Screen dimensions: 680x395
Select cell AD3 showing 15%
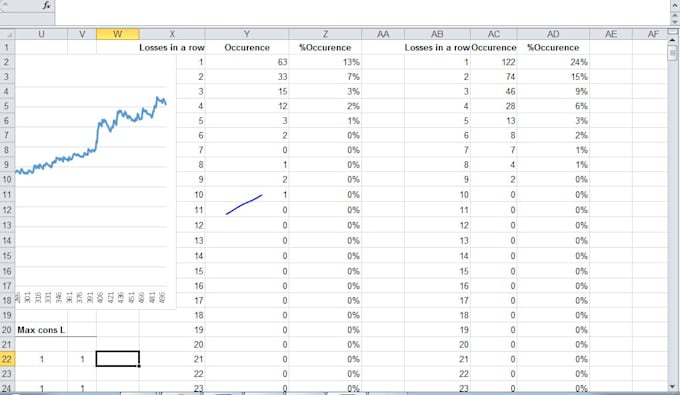click(x=553, y=77)
